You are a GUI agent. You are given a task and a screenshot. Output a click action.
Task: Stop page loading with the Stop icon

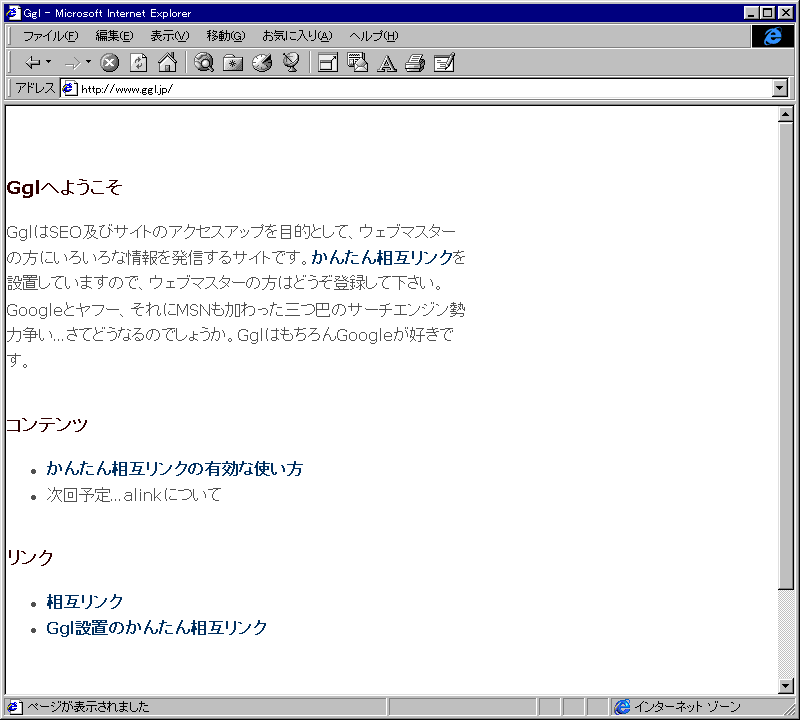click(x=109, y=63)
